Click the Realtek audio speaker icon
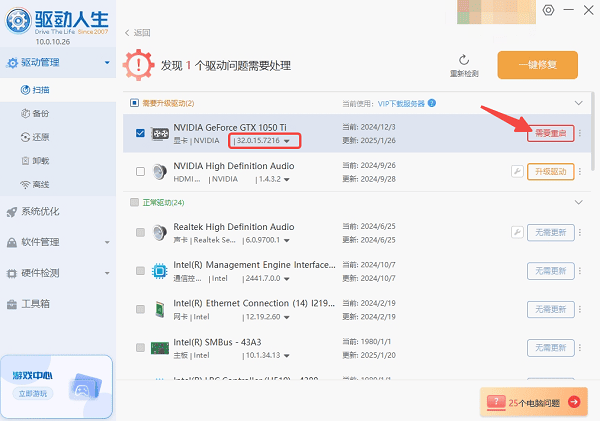 point(160,233)
